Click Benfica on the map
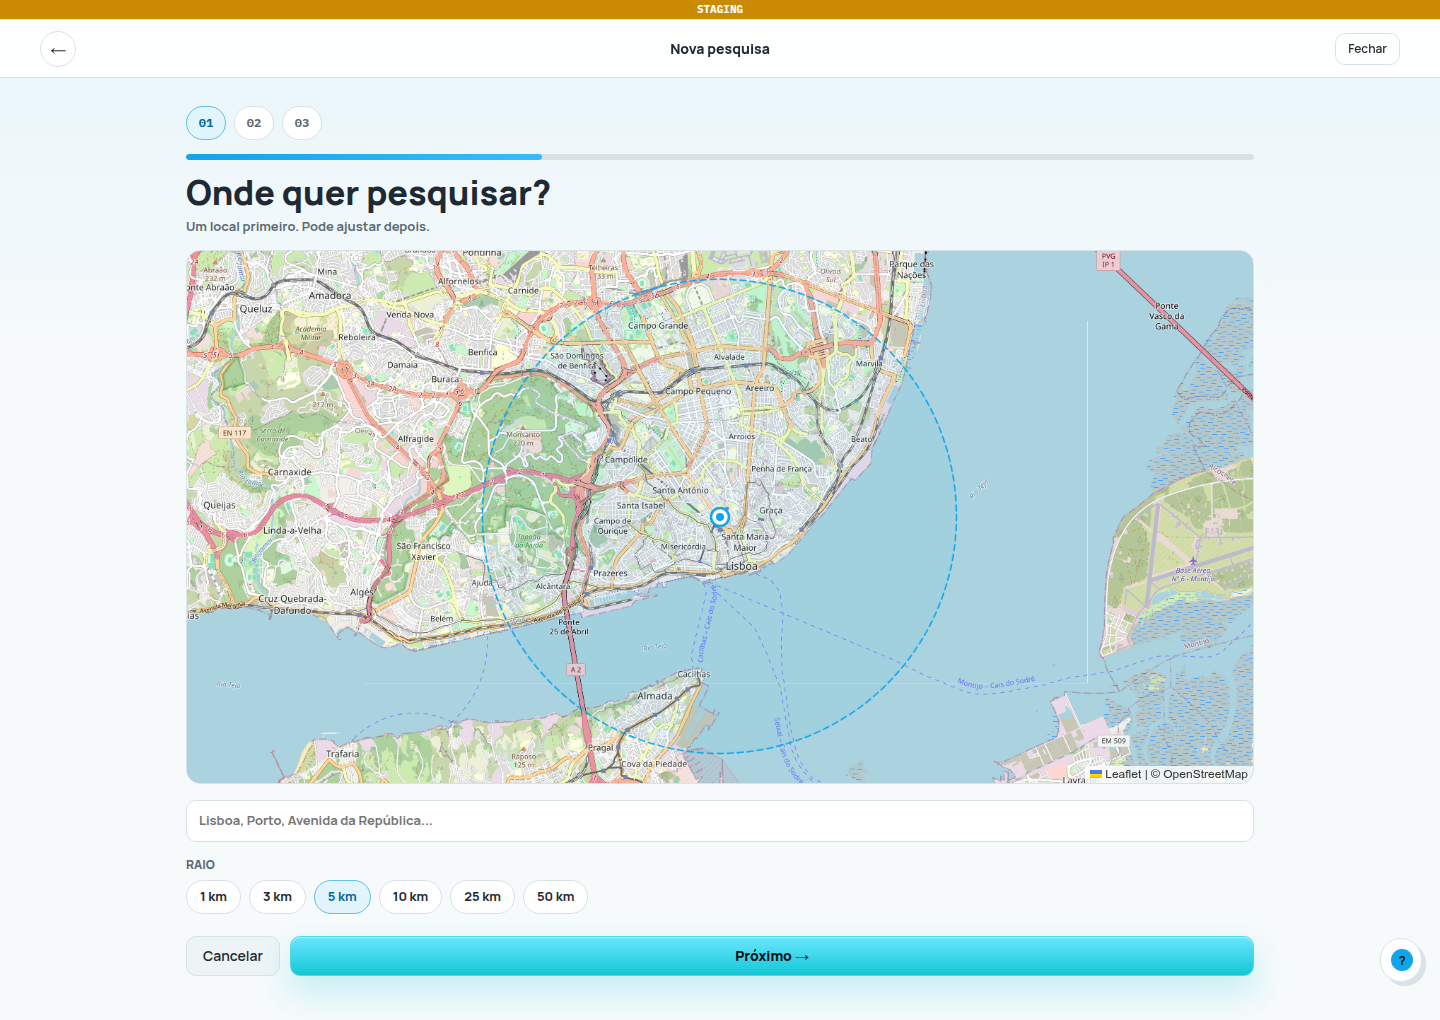The height and width of the screenshot is (1020, 1440). click(x=482, y=353)
